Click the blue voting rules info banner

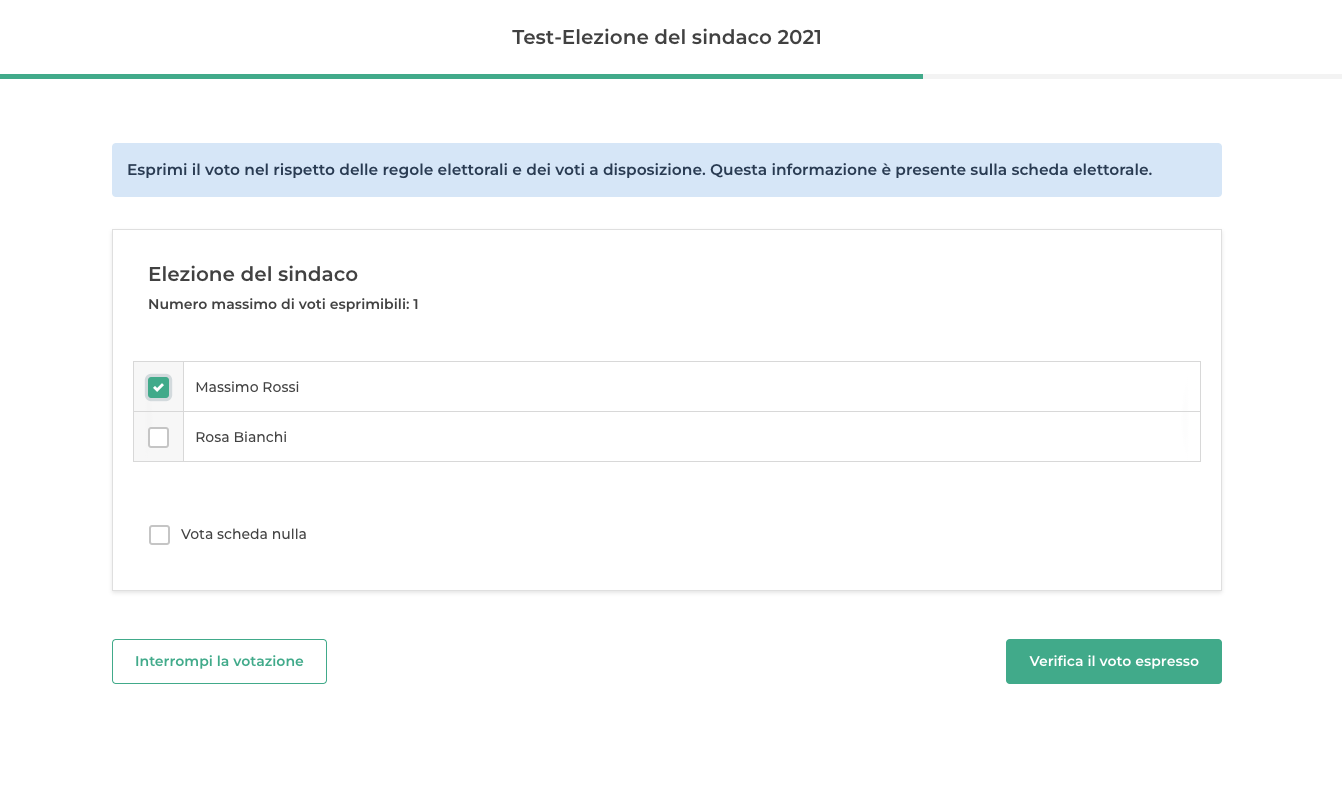click(x=666, y=170)
